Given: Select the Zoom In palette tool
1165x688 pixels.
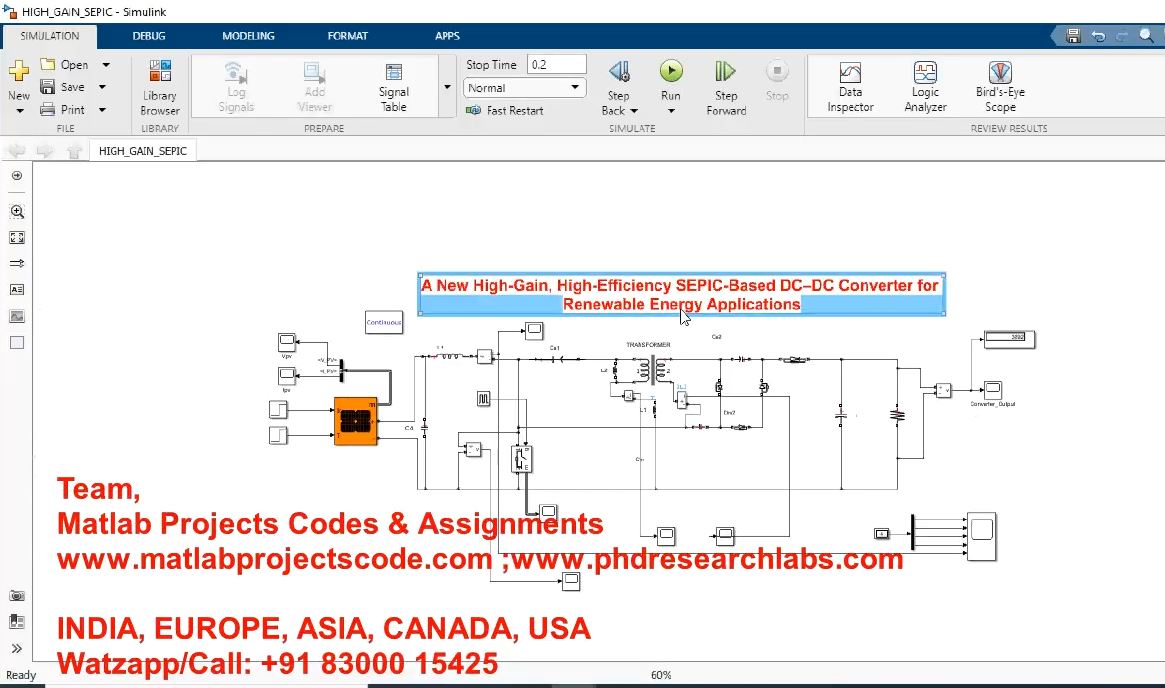Looking at the screenshot, I should point(17,212).
